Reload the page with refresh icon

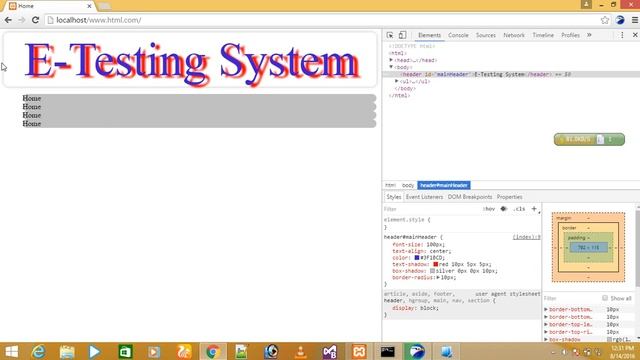click(35, 20)
